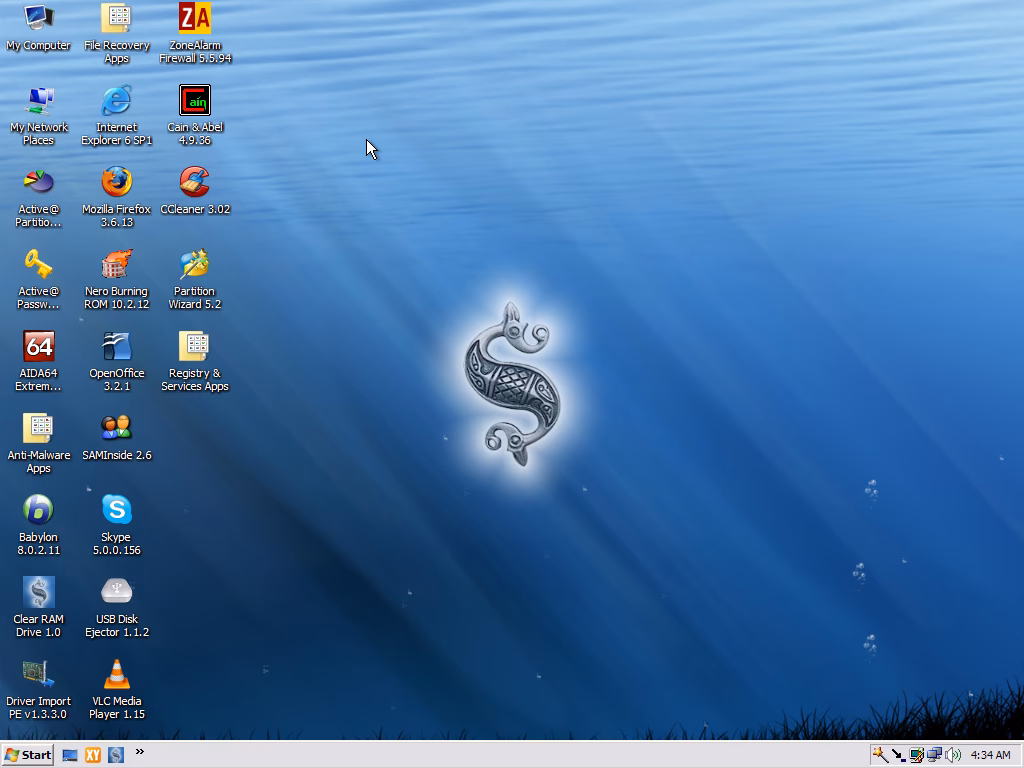Click the Show Desktop quick launch icon
This screenshot has width=1024, height=768.
coord(70,756)
